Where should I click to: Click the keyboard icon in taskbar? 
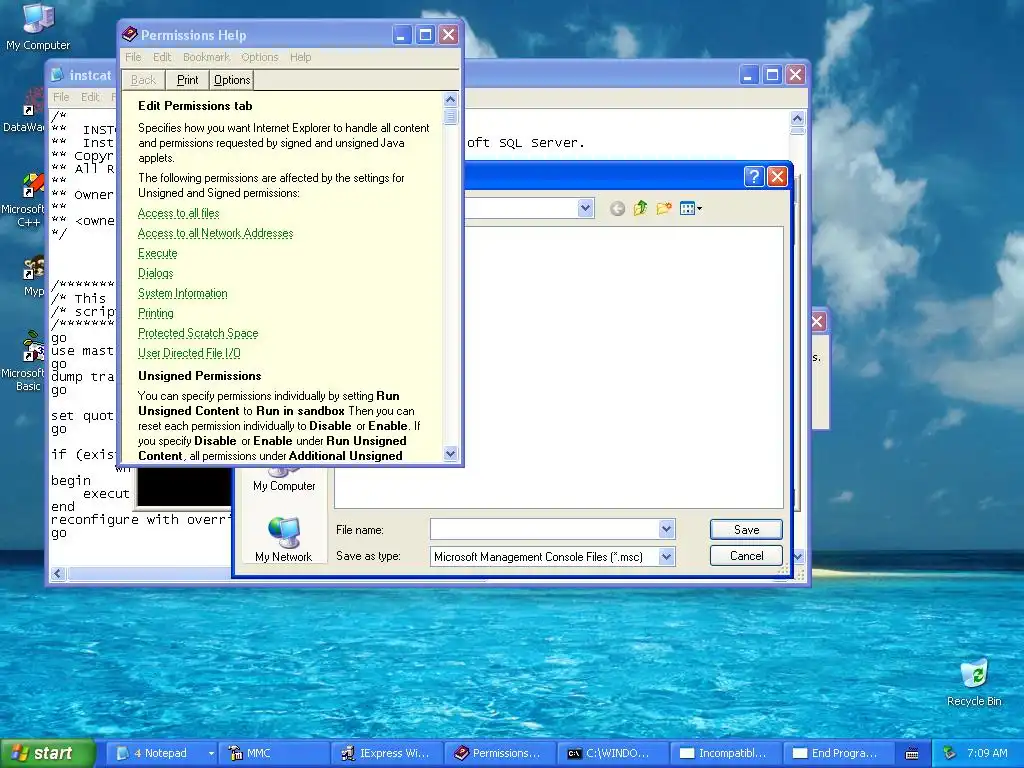click(x=912, y=754)
